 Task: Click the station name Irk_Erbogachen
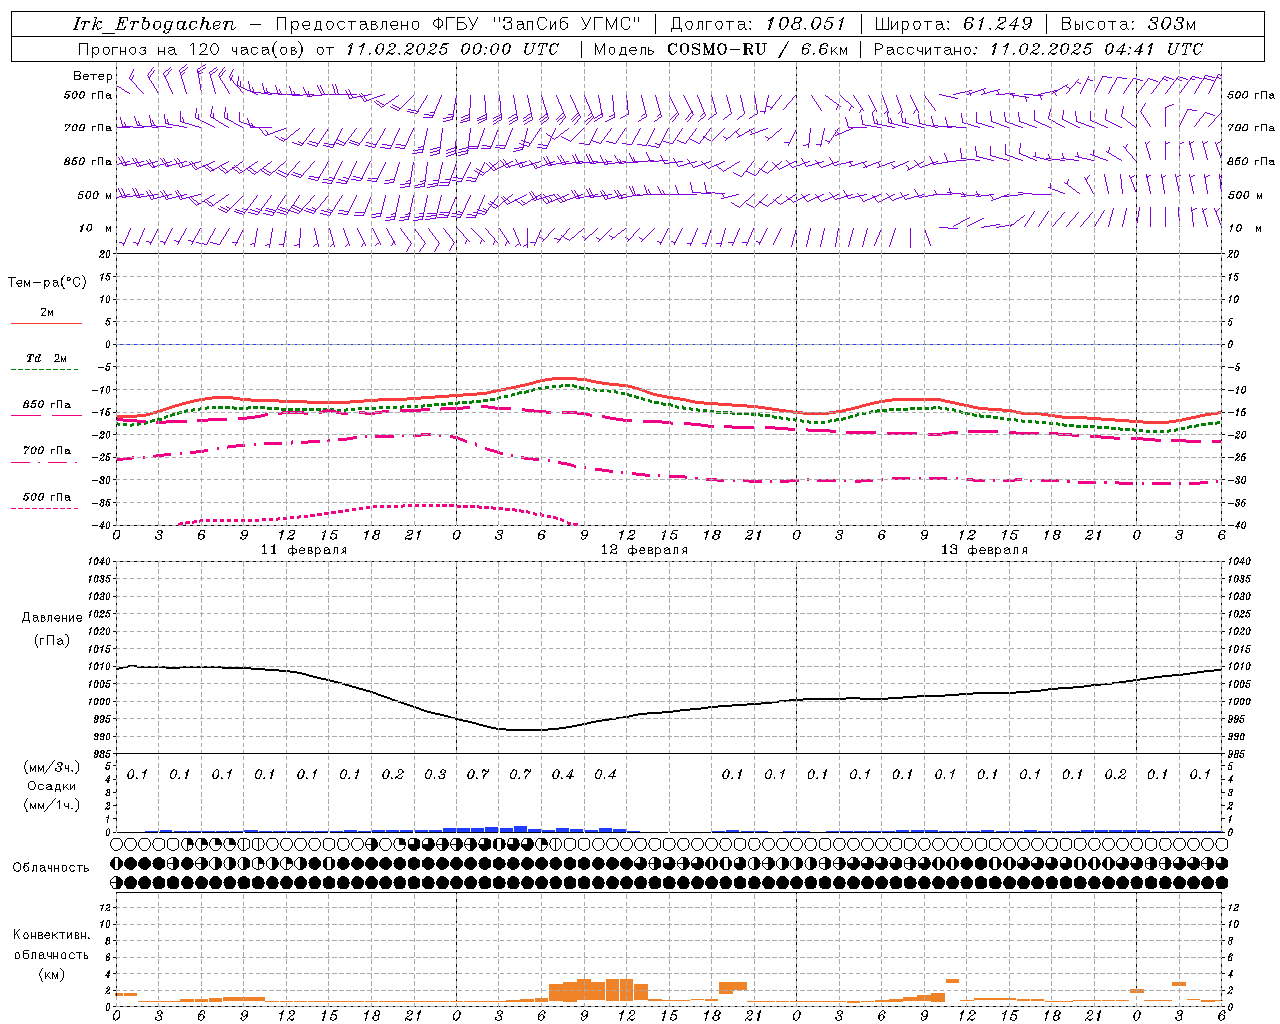click(x=154, y=24)
